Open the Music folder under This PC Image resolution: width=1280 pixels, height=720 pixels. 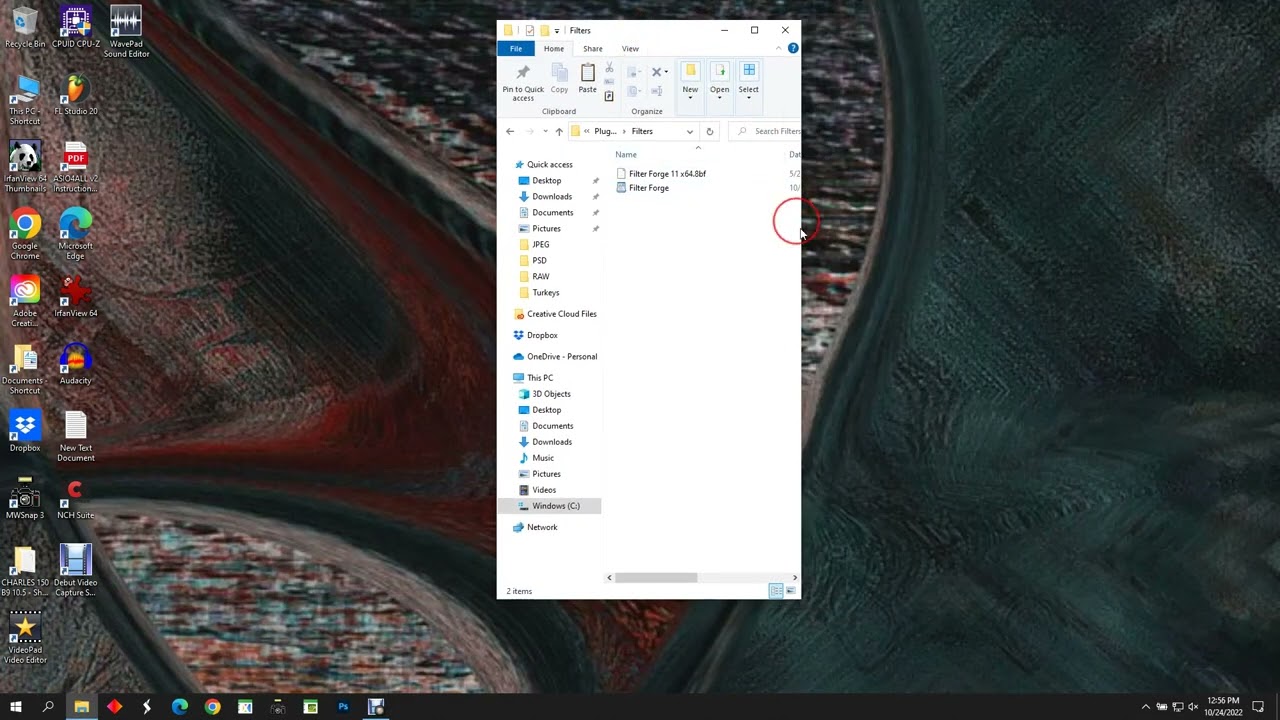pyautogui.click(x=543, y=458)
